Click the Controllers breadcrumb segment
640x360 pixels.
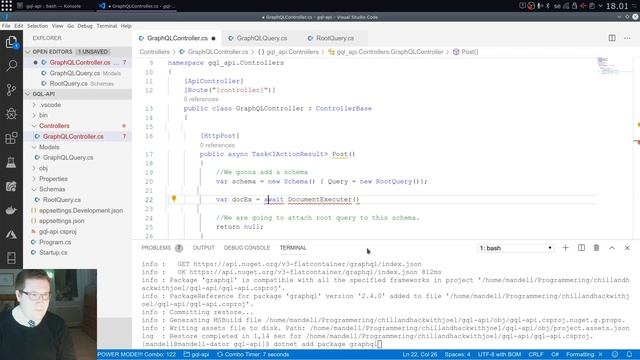point(154,52)
